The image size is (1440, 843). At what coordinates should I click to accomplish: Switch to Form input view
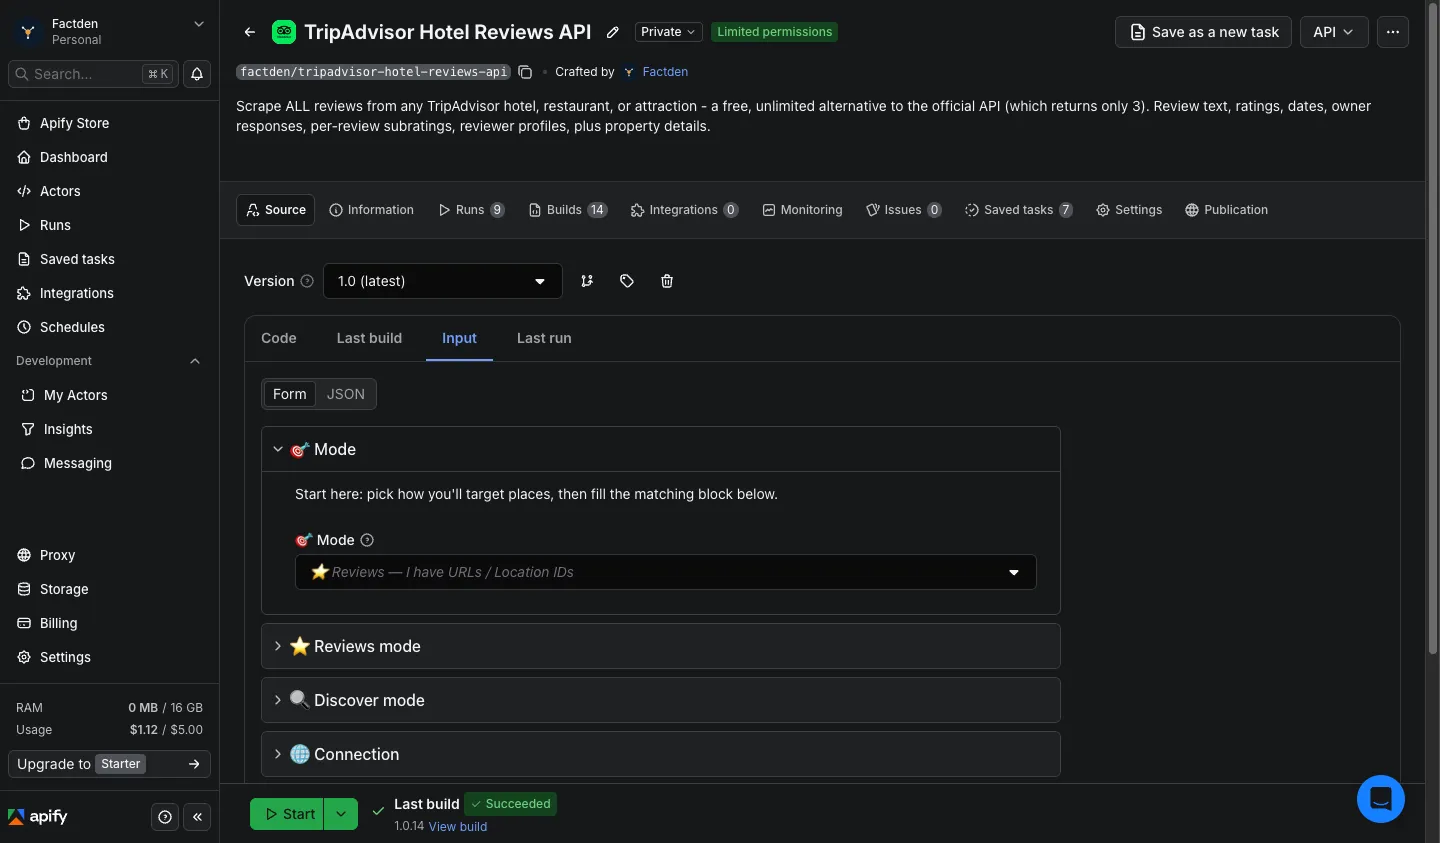(x=289, y=394)
